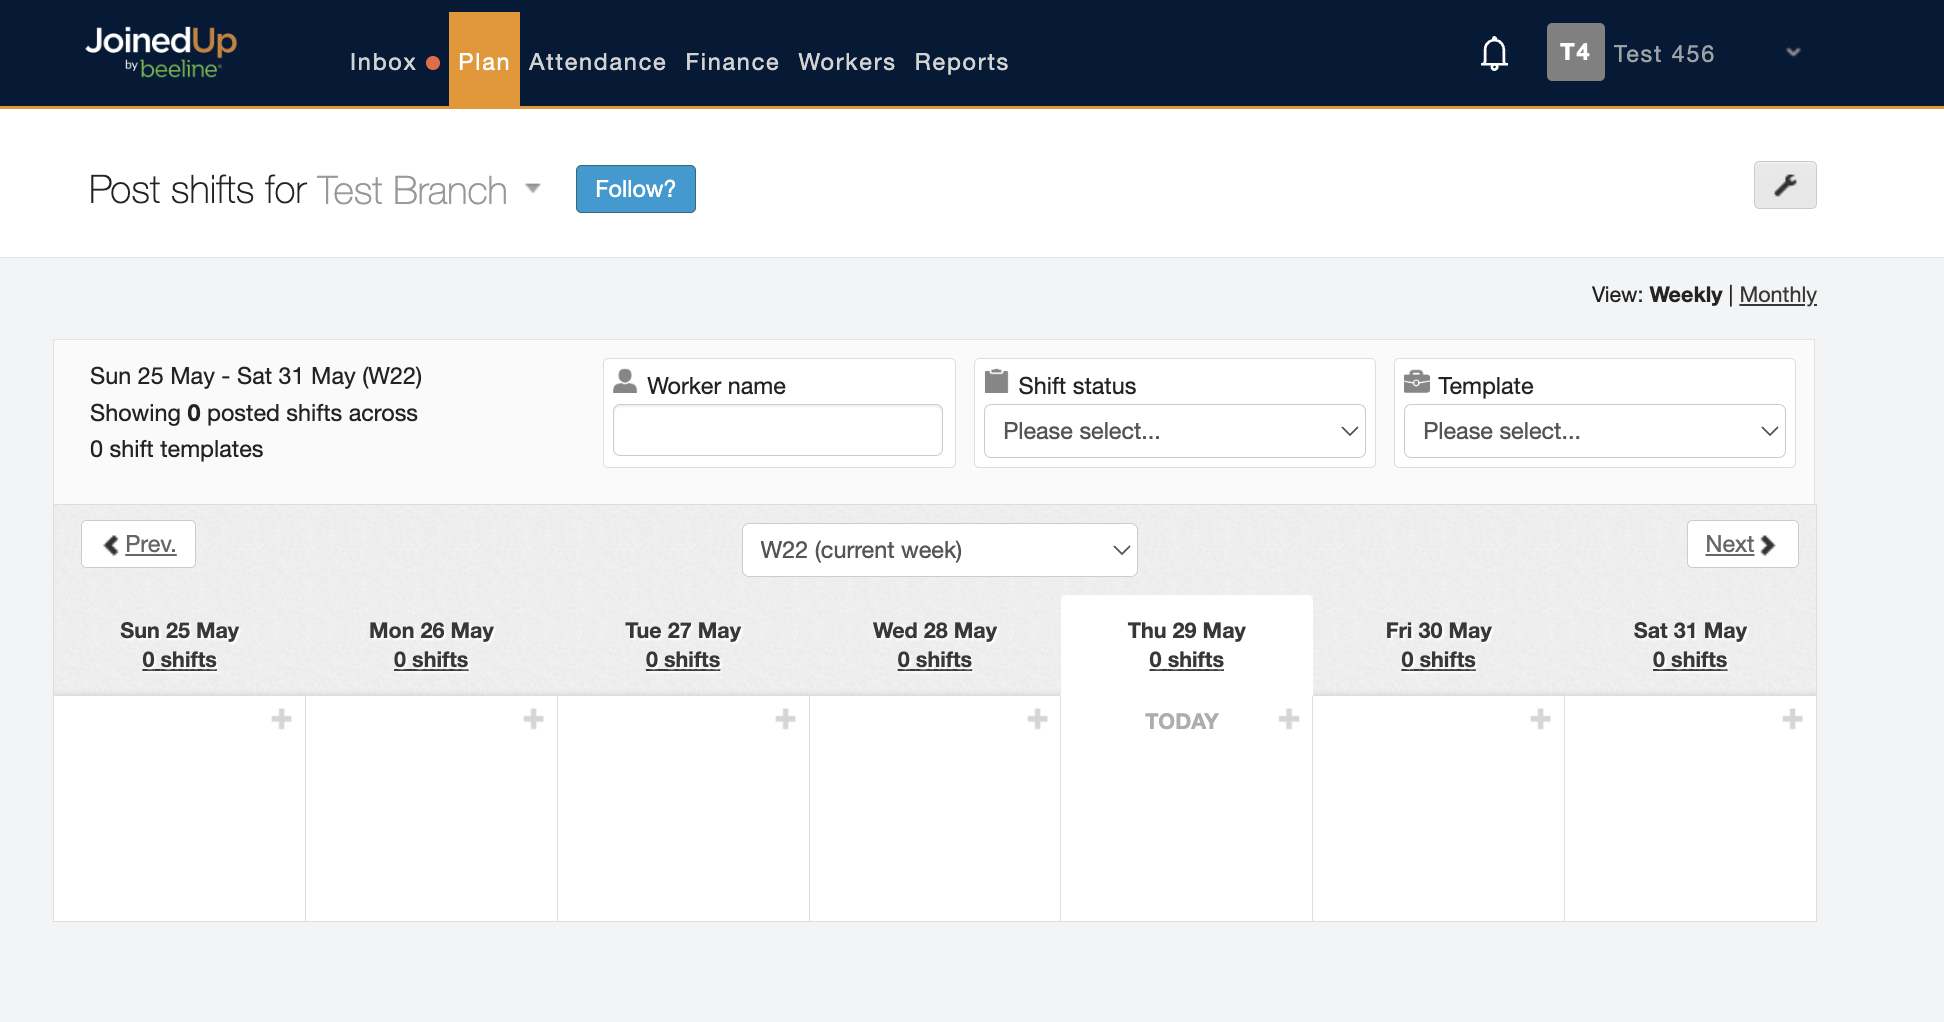
Task: Expand the Test 456 account menu
Action: coord(1793,52)
